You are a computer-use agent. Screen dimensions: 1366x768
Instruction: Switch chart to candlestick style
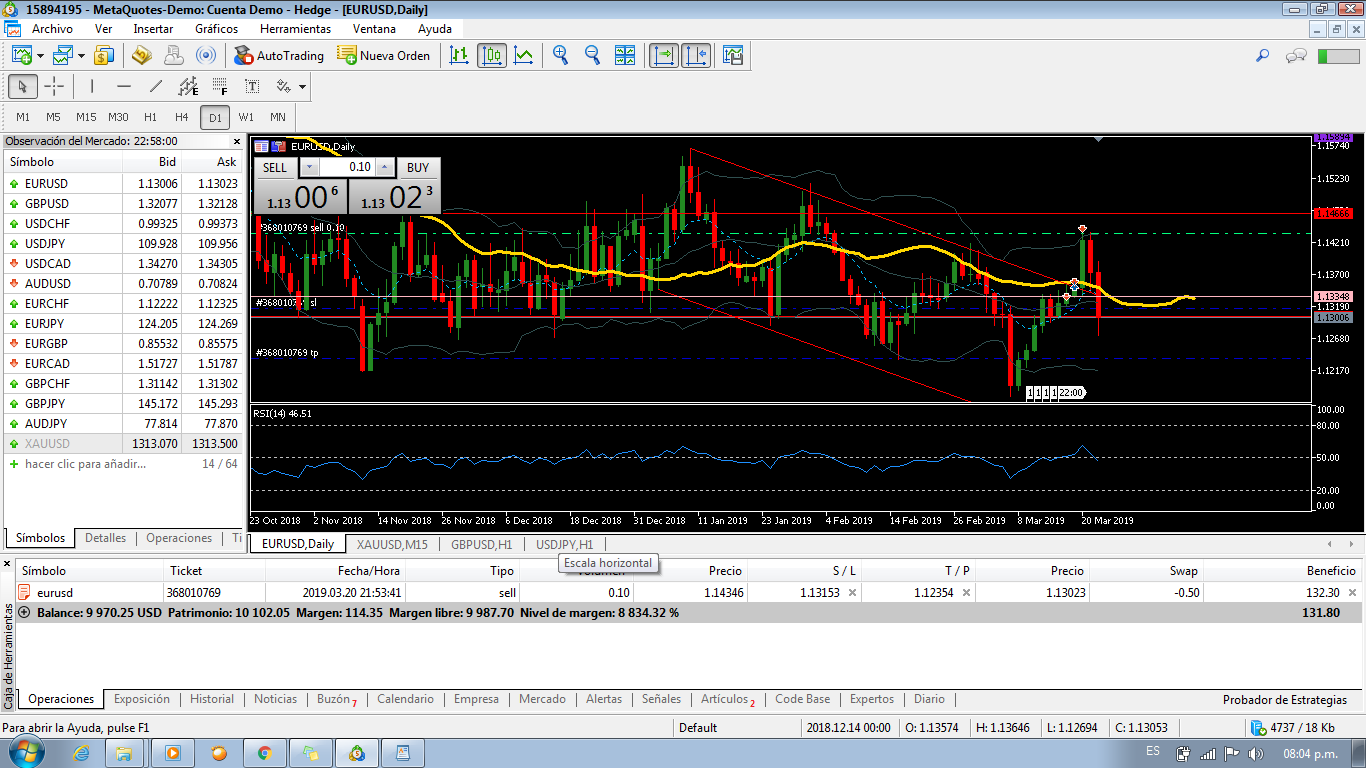[x=491, y=55]
